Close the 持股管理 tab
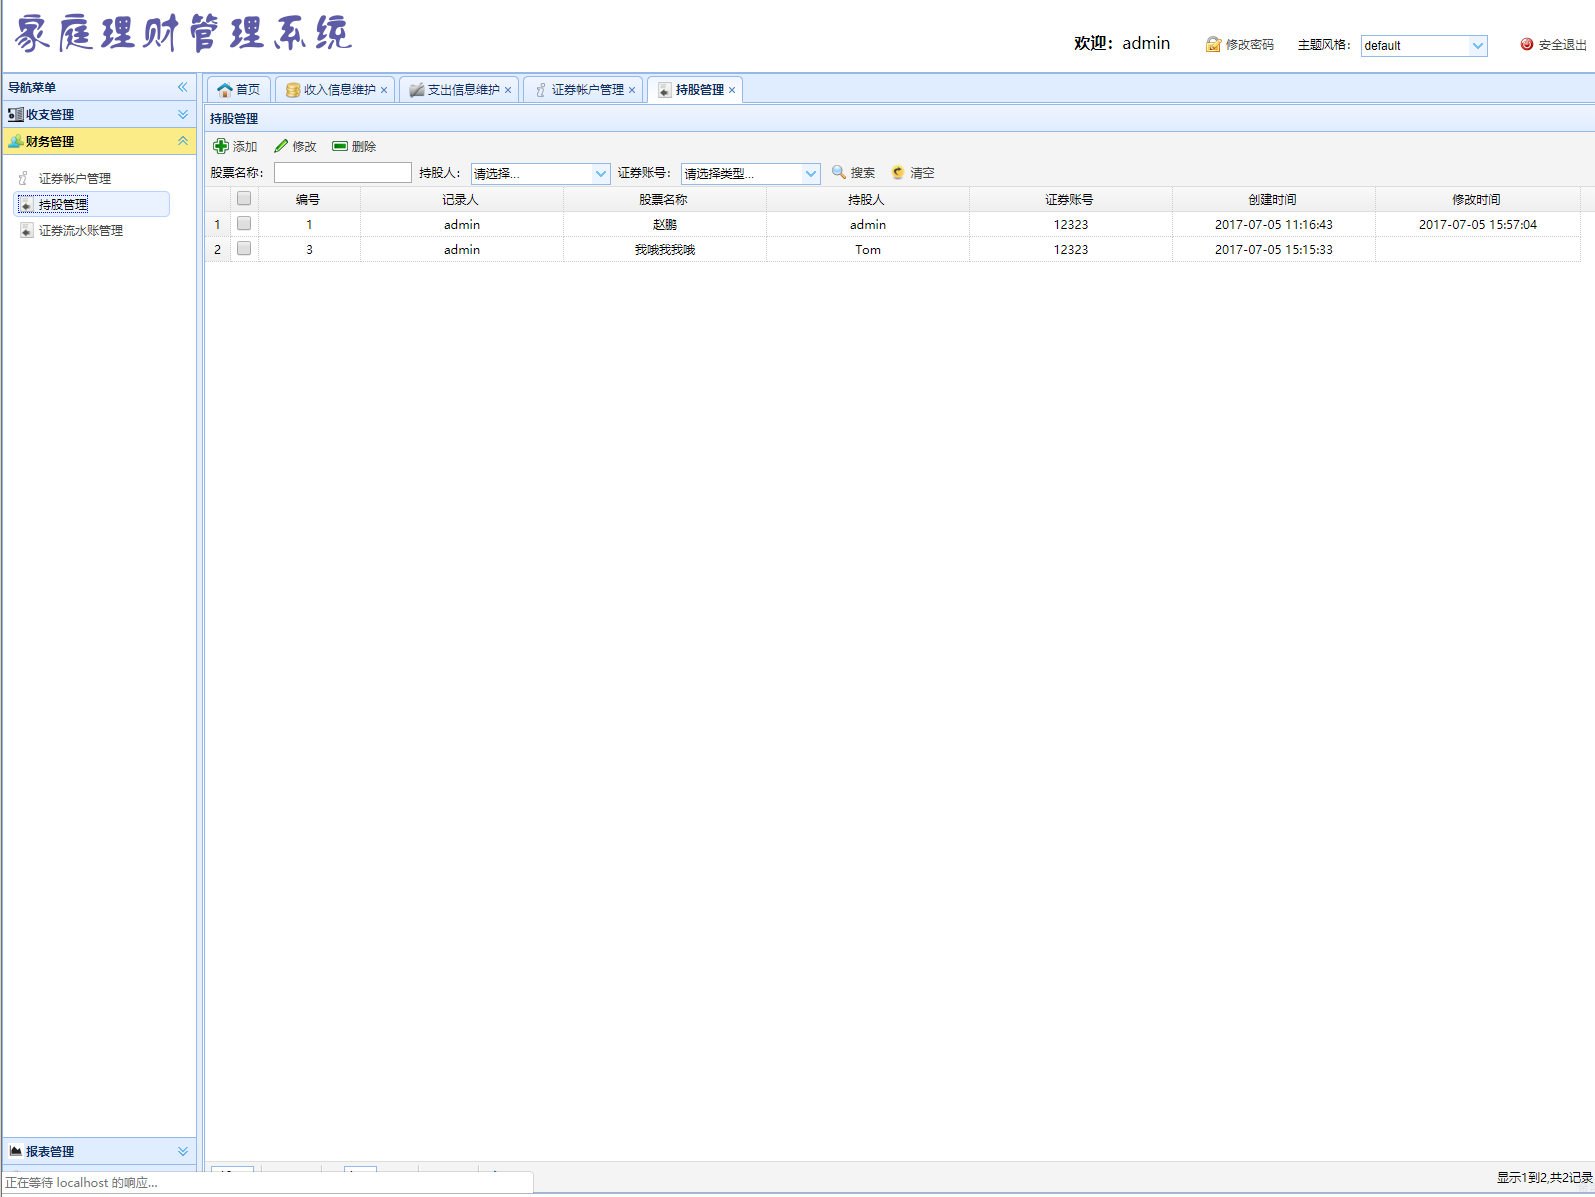The height and width of the screenshot is (1197, 1595). 732,90
